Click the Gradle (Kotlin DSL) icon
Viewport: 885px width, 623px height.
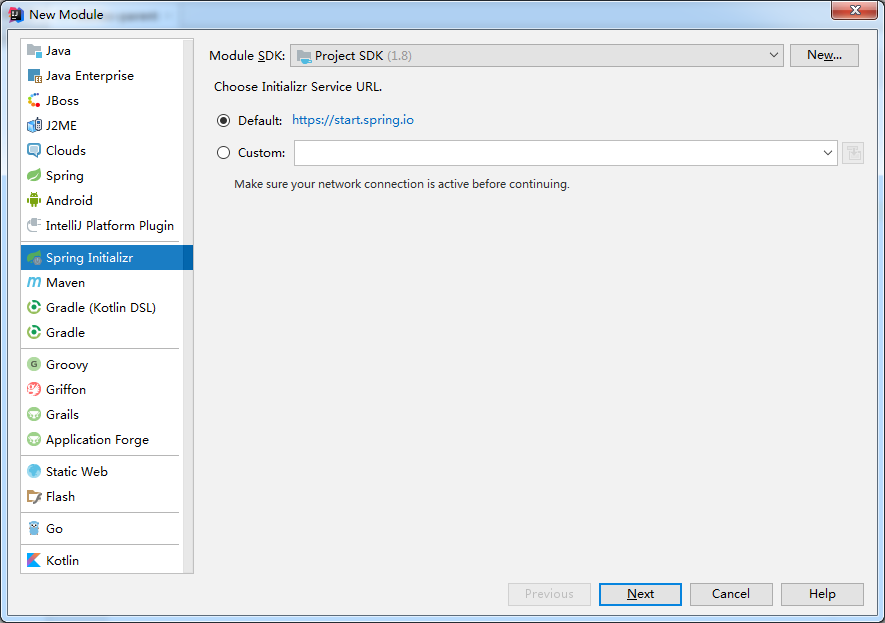(34, 307)
